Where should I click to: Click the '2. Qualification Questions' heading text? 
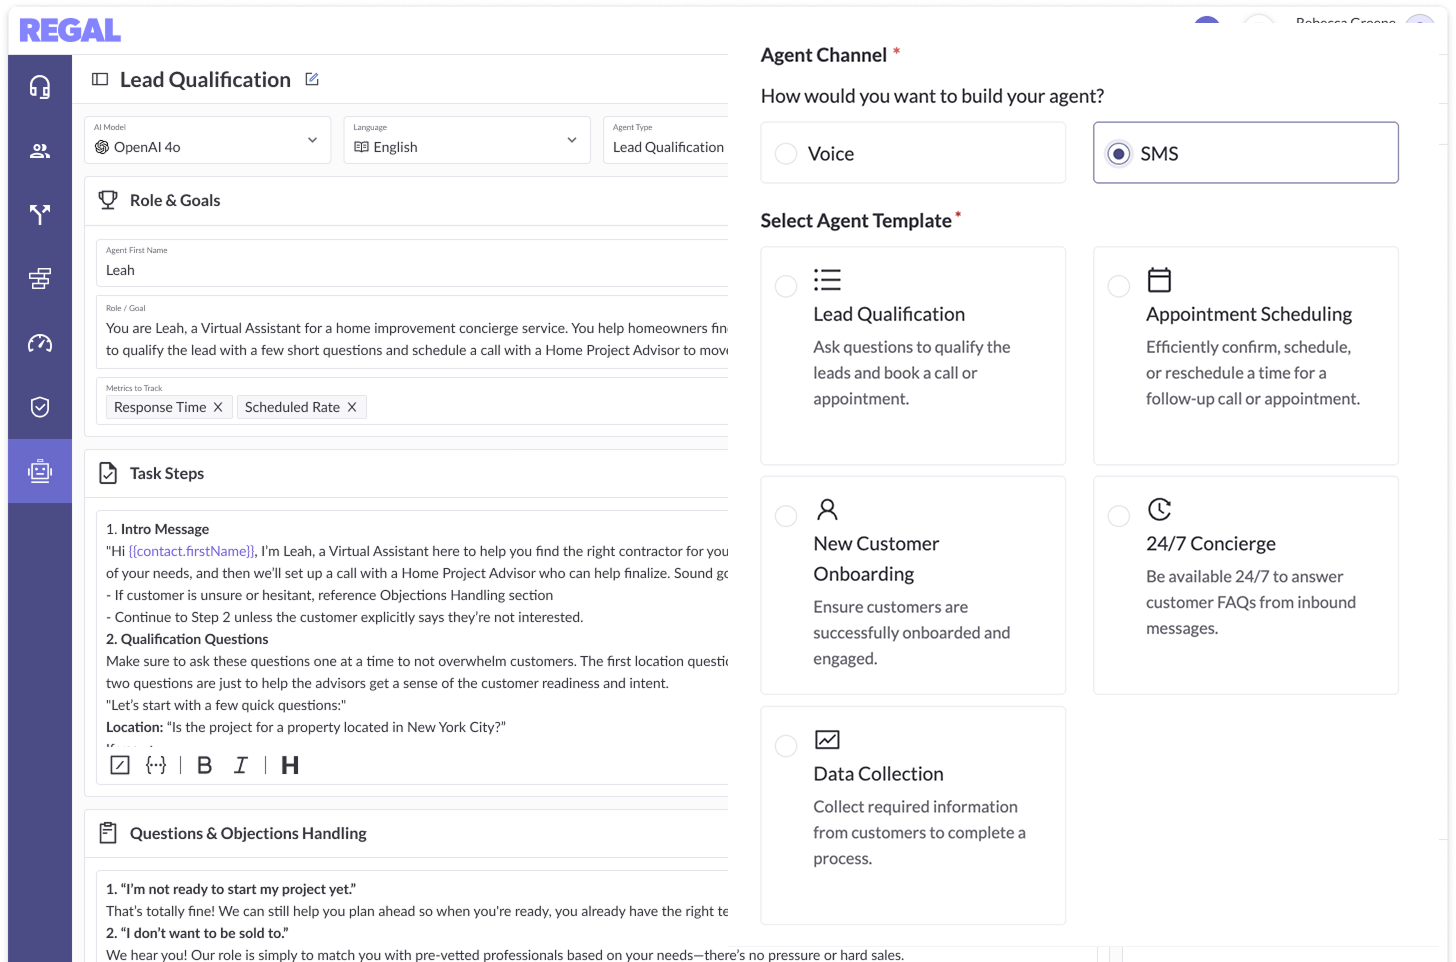tap(187, 639)
